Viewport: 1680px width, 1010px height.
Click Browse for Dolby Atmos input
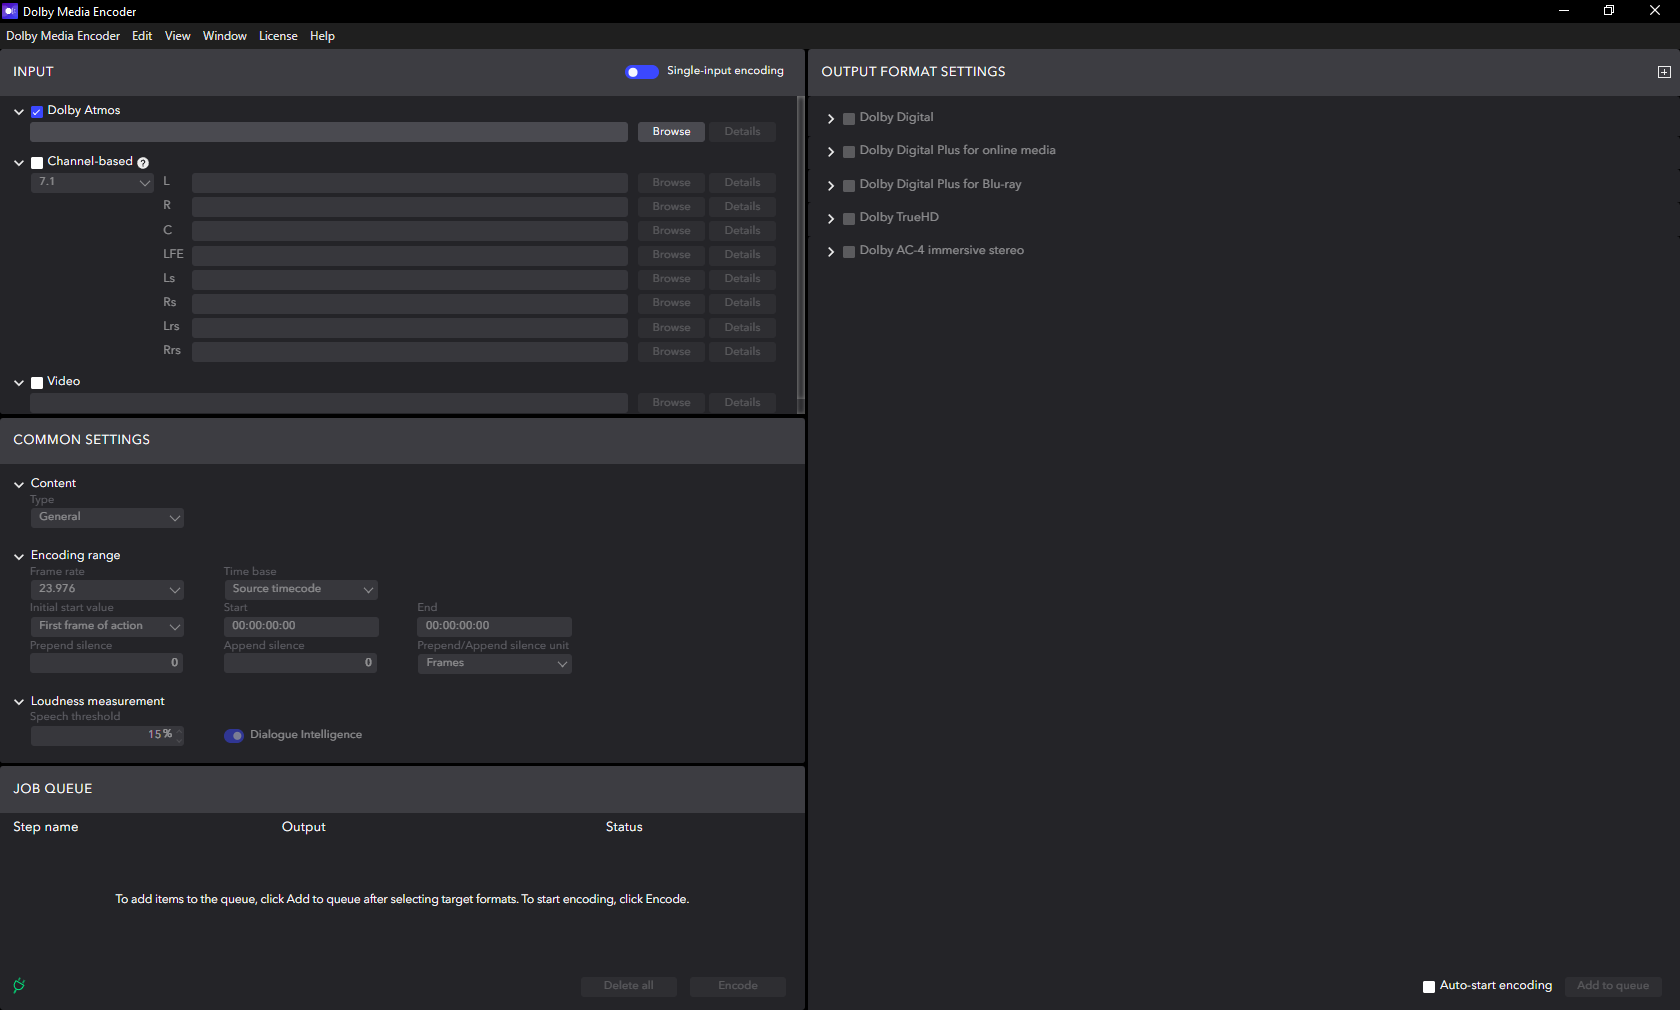pos(671,132)
